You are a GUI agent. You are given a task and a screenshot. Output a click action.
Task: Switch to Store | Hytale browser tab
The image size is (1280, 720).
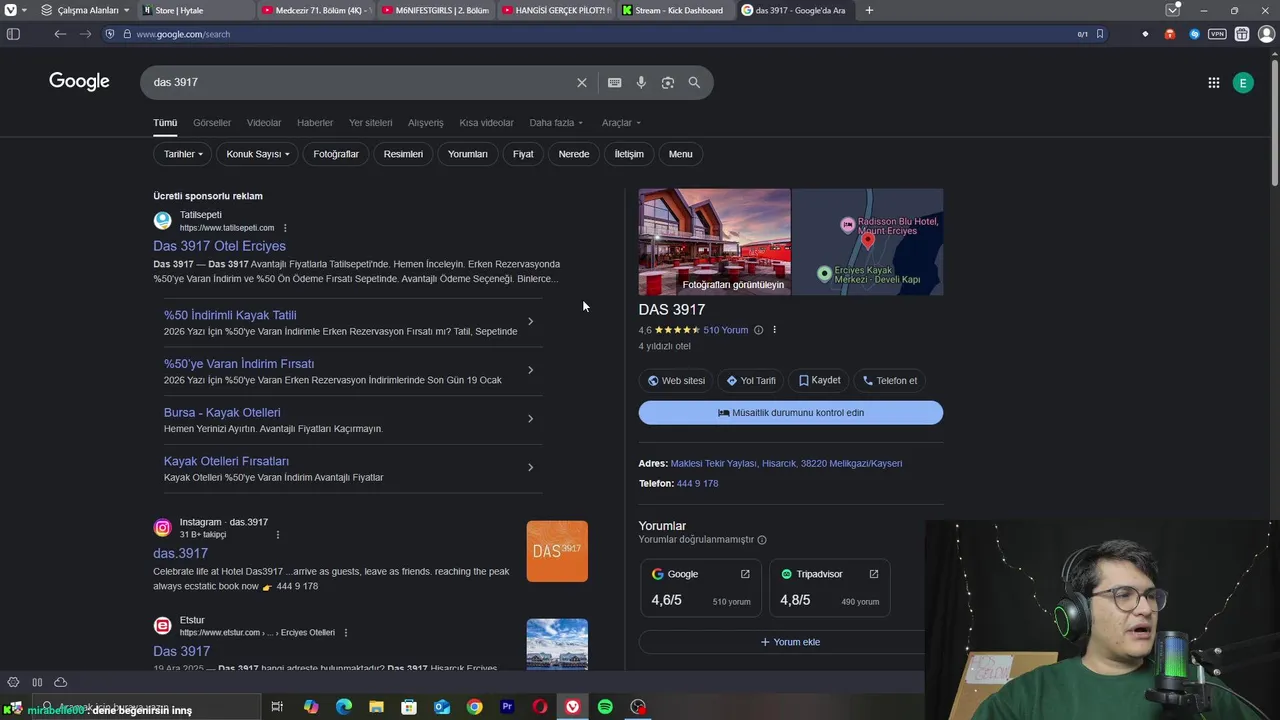[196, 10]
